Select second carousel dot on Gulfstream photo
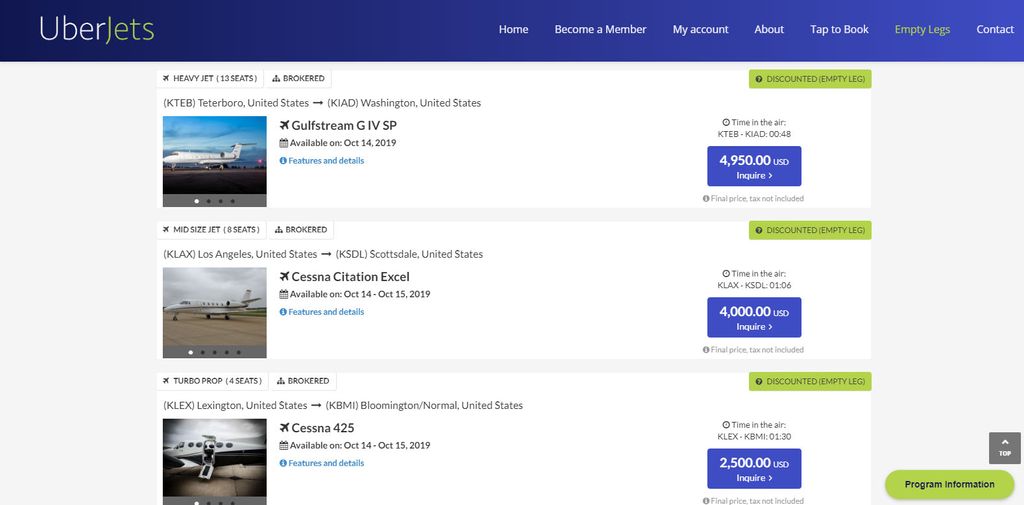Viewport: 1024px width, 505px height. coord(208,201)
